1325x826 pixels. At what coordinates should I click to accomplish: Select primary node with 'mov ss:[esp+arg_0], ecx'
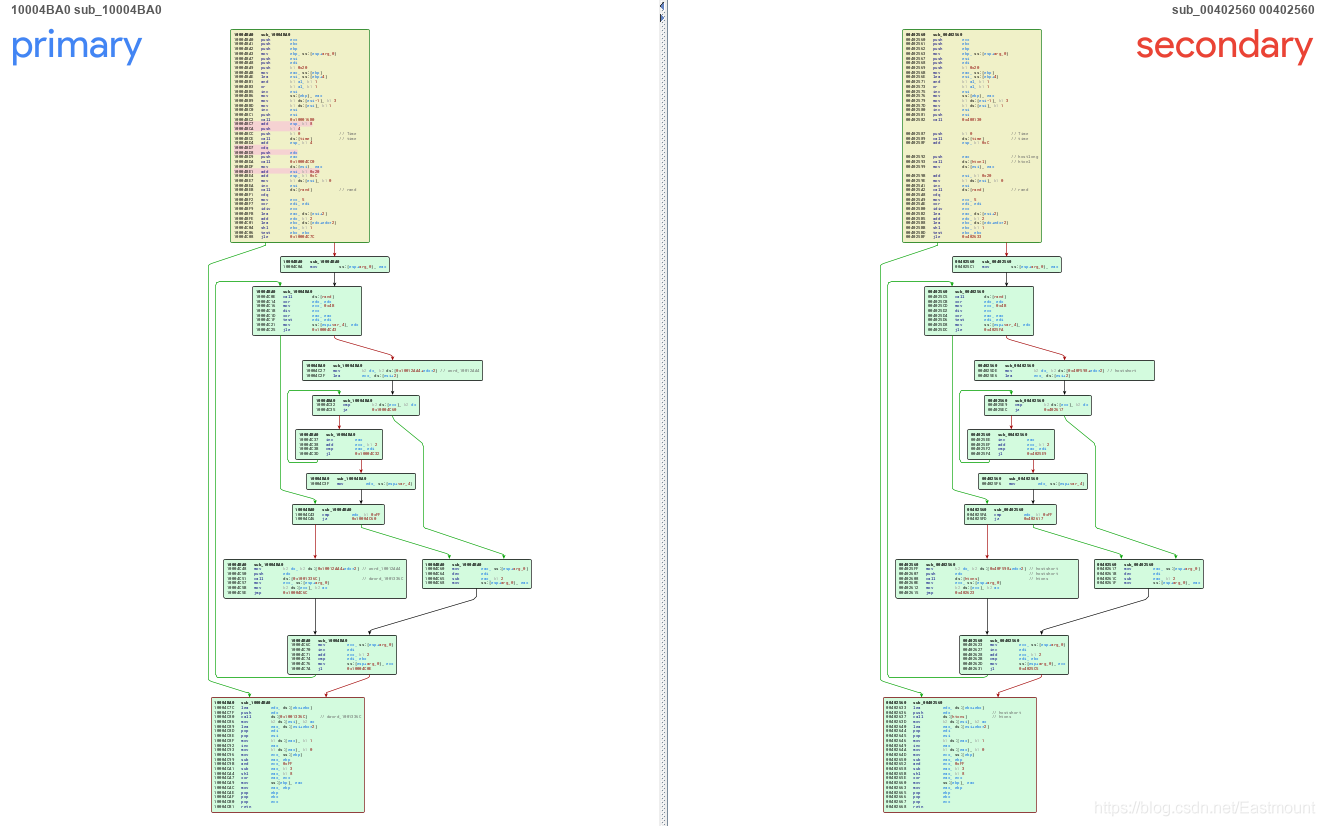[x=334, y=265]
